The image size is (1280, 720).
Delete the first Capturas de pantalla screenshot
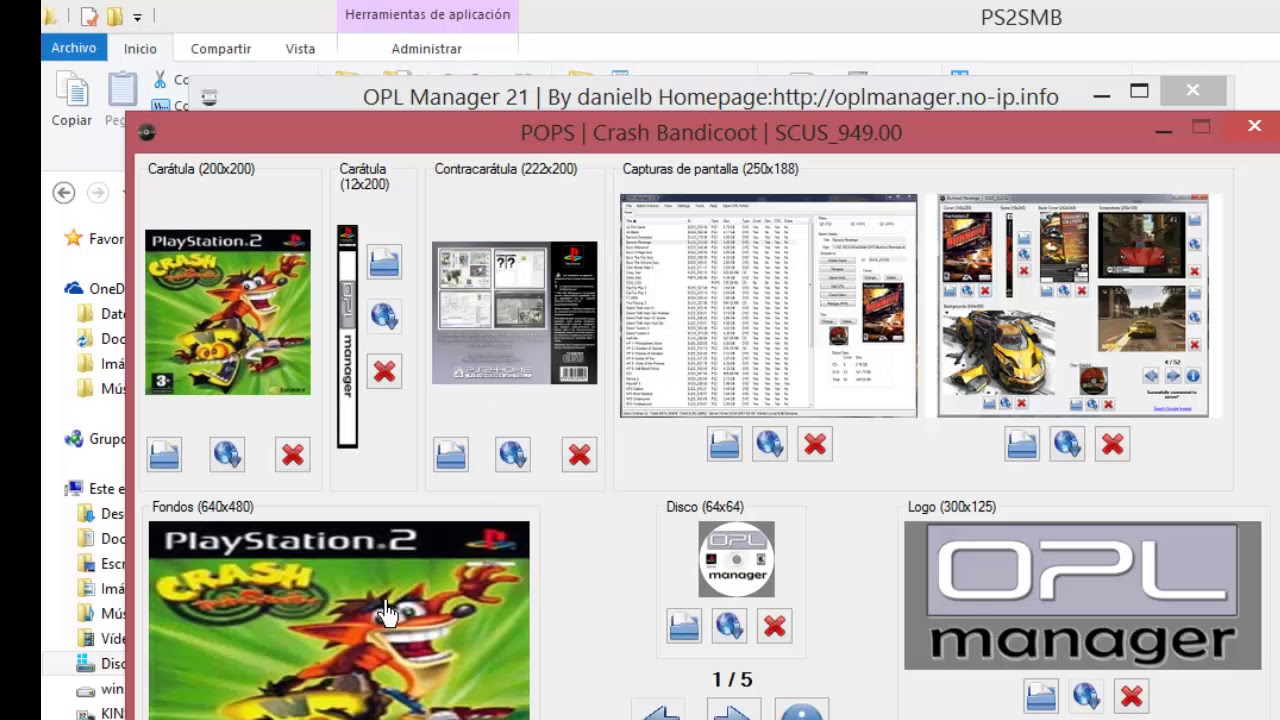(815, 444)
